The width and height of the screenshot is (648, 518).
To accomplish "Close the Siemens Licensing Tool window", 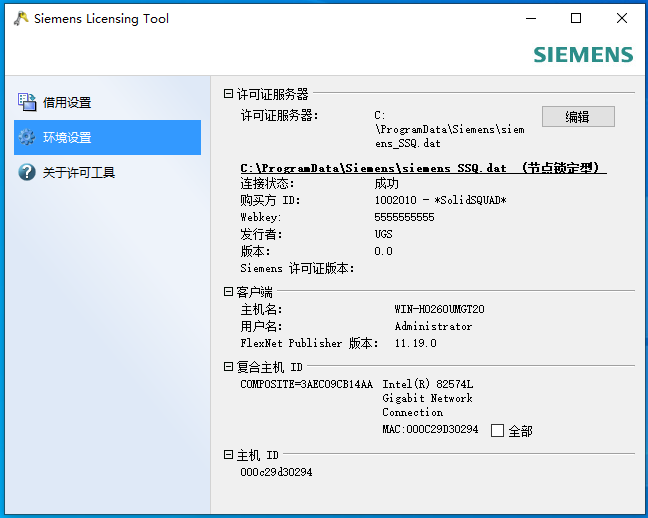I will click(x=622, y=18).
